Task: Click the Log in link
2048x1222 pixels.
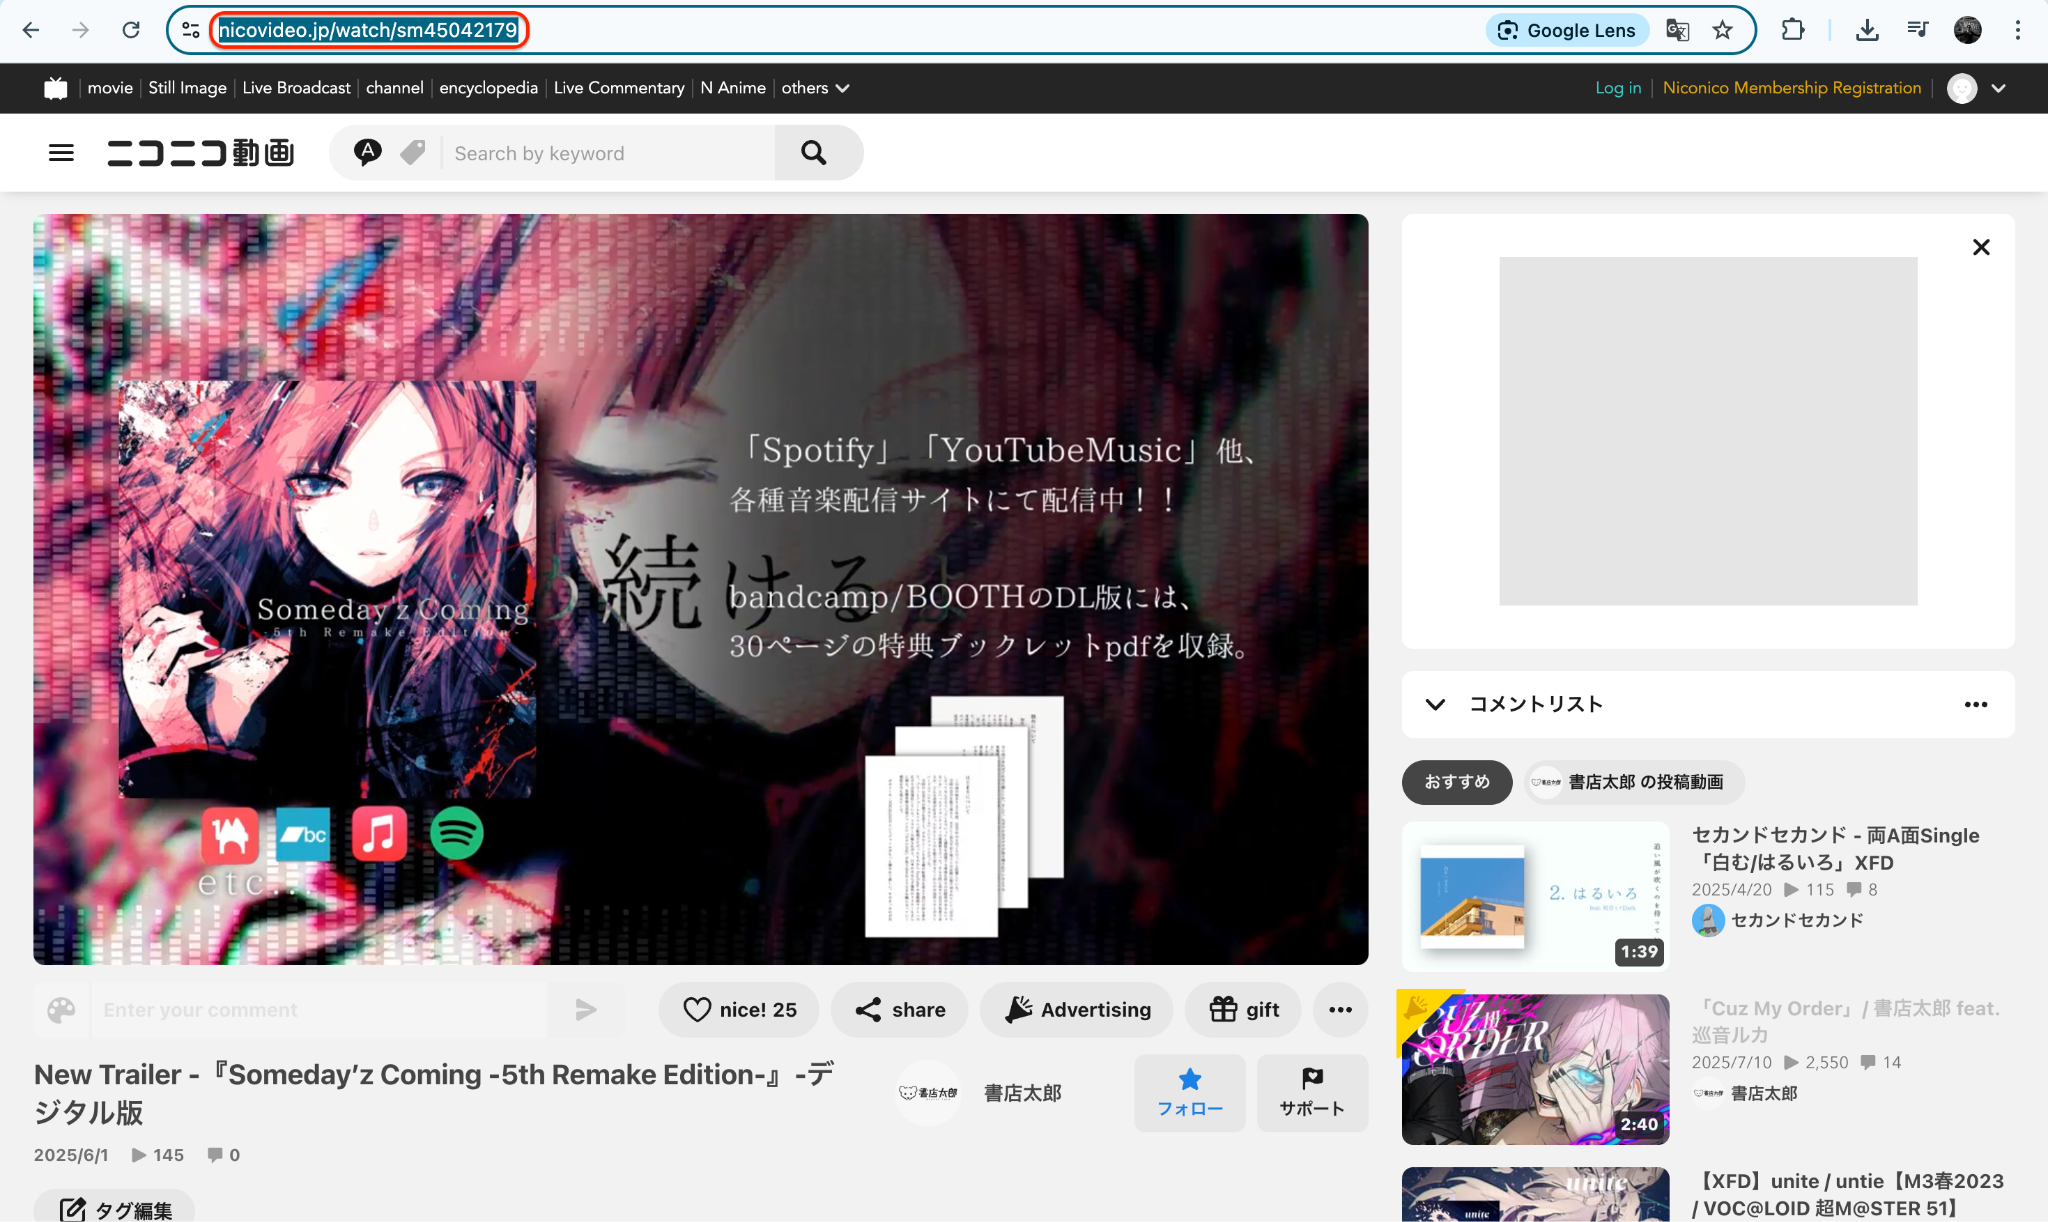Action: (1618, 88)
